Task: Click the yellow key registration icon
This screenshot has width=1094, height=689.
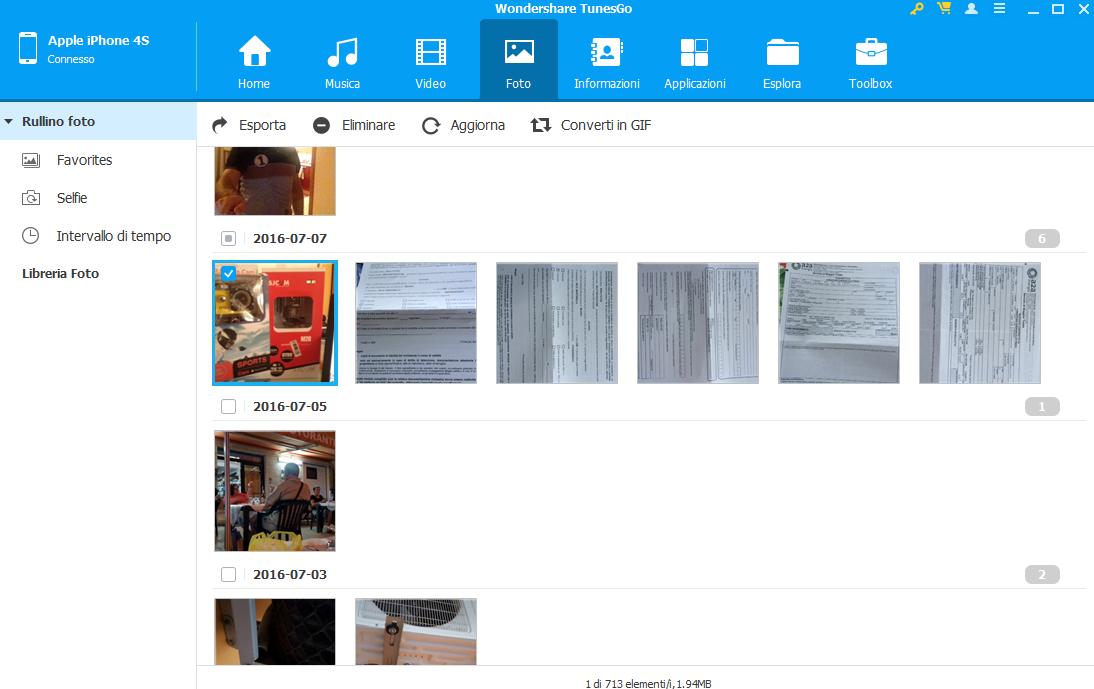Action: (917, 9)
